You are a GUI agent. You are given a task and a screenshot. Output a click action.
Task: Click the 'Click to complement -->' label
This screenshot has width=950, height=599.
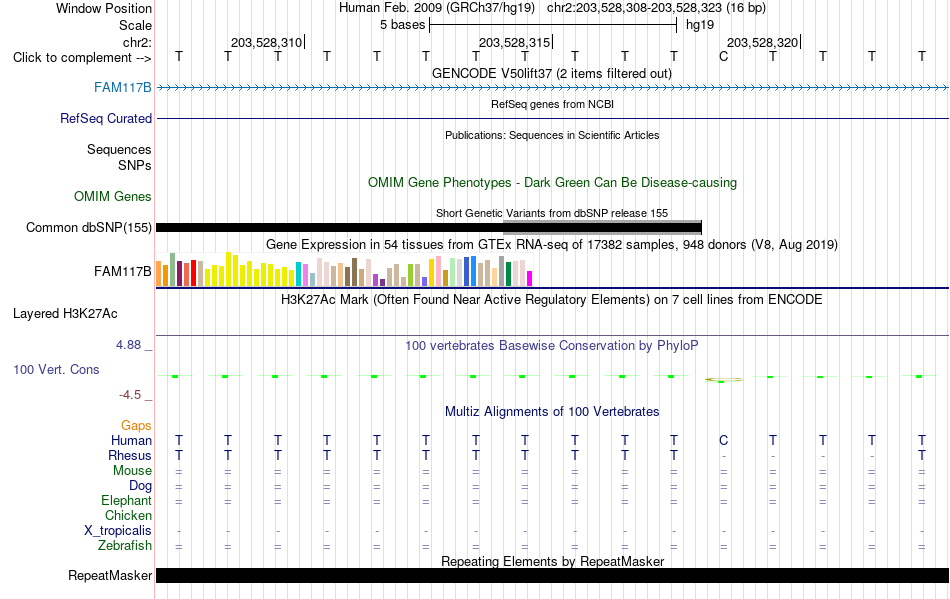pyautogui.click(x=82, y=58)
